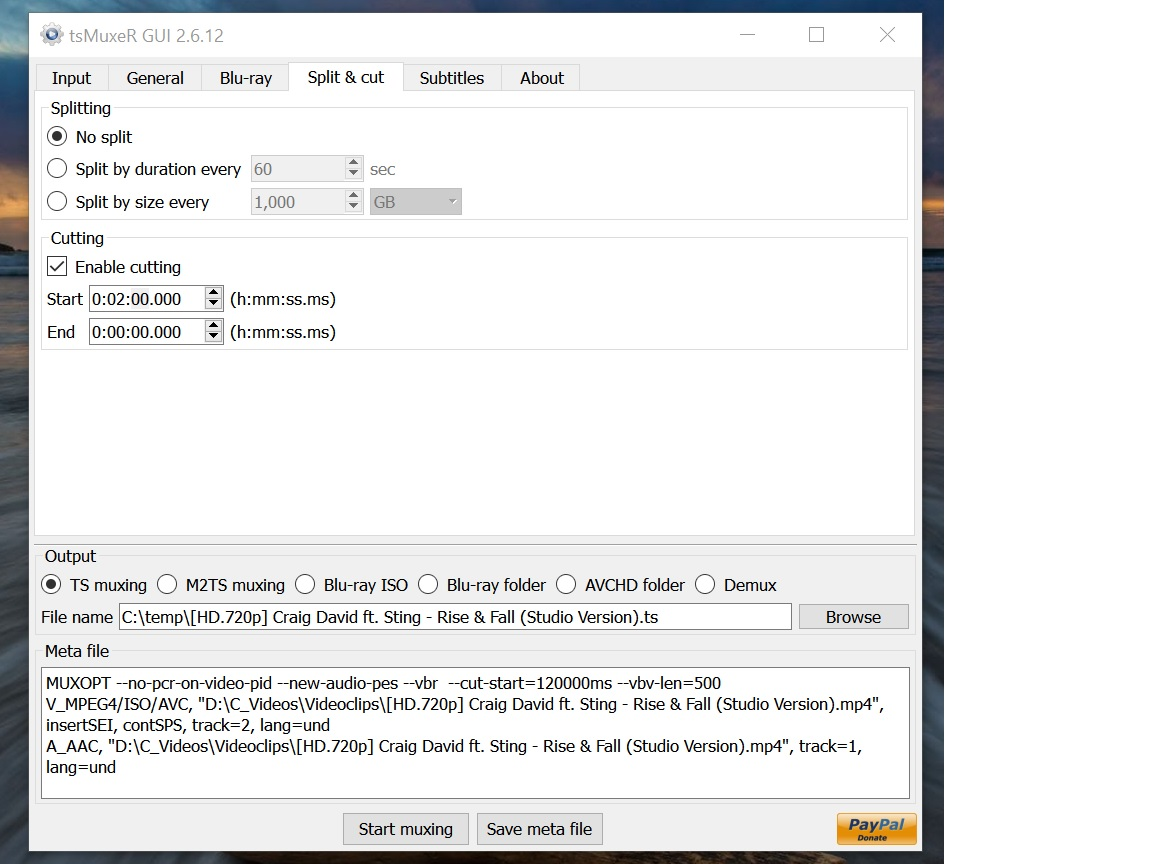Viewport: 1152px width, 864px height.
Task: Select TS muxing output
Action: tap(51, 585)
